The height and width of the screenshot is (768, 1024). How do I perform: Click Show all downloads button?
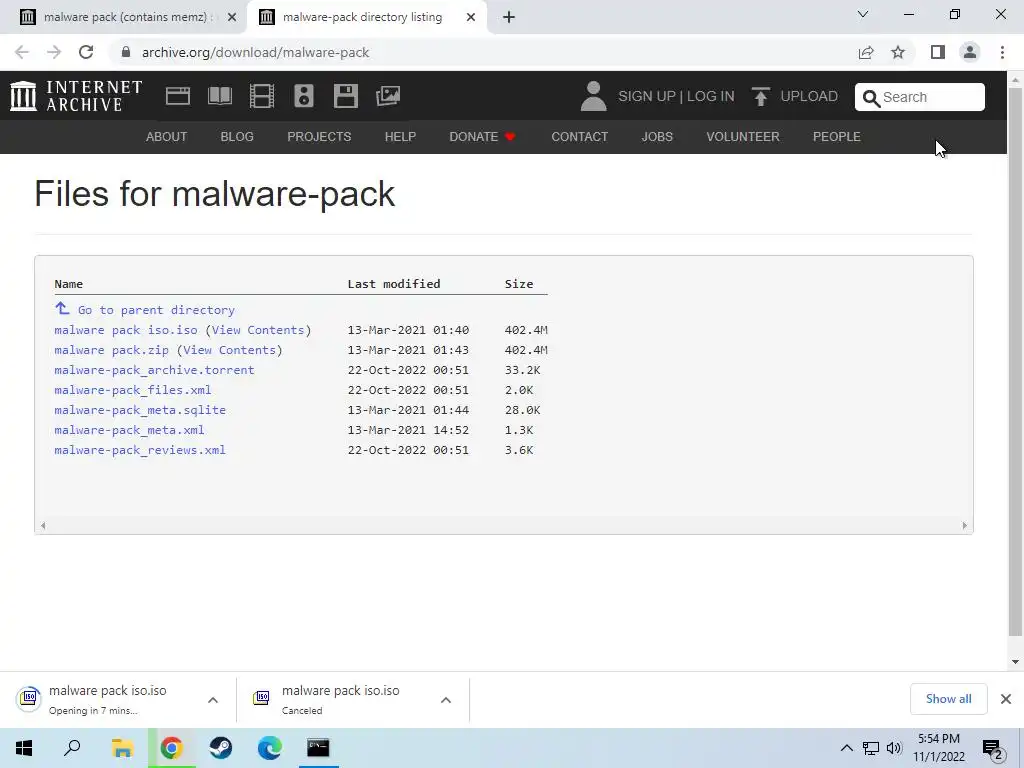coord(948,699)
